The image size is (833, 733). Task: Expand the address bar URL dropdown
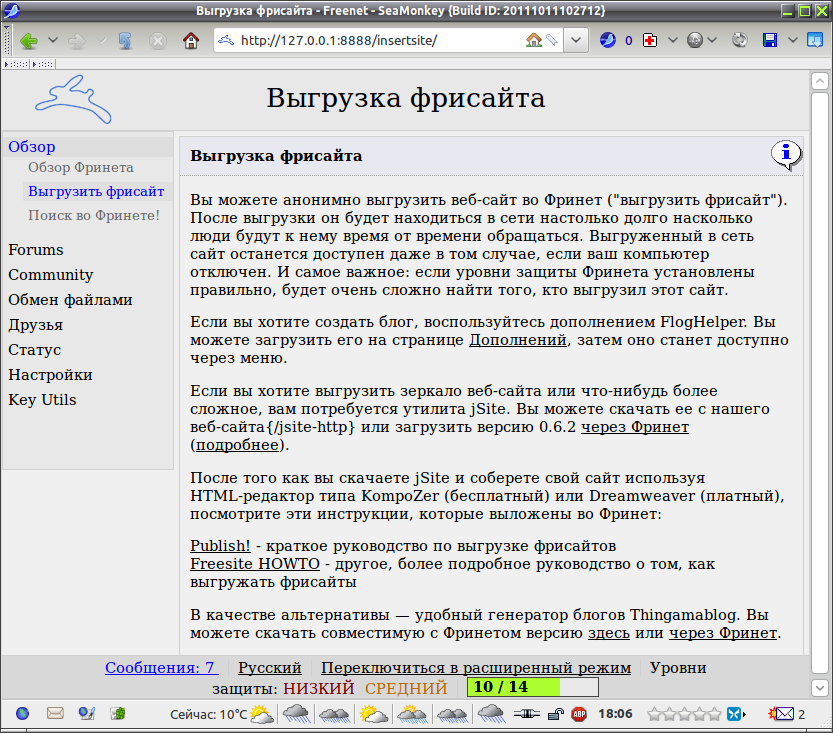(x=576, y=40)
